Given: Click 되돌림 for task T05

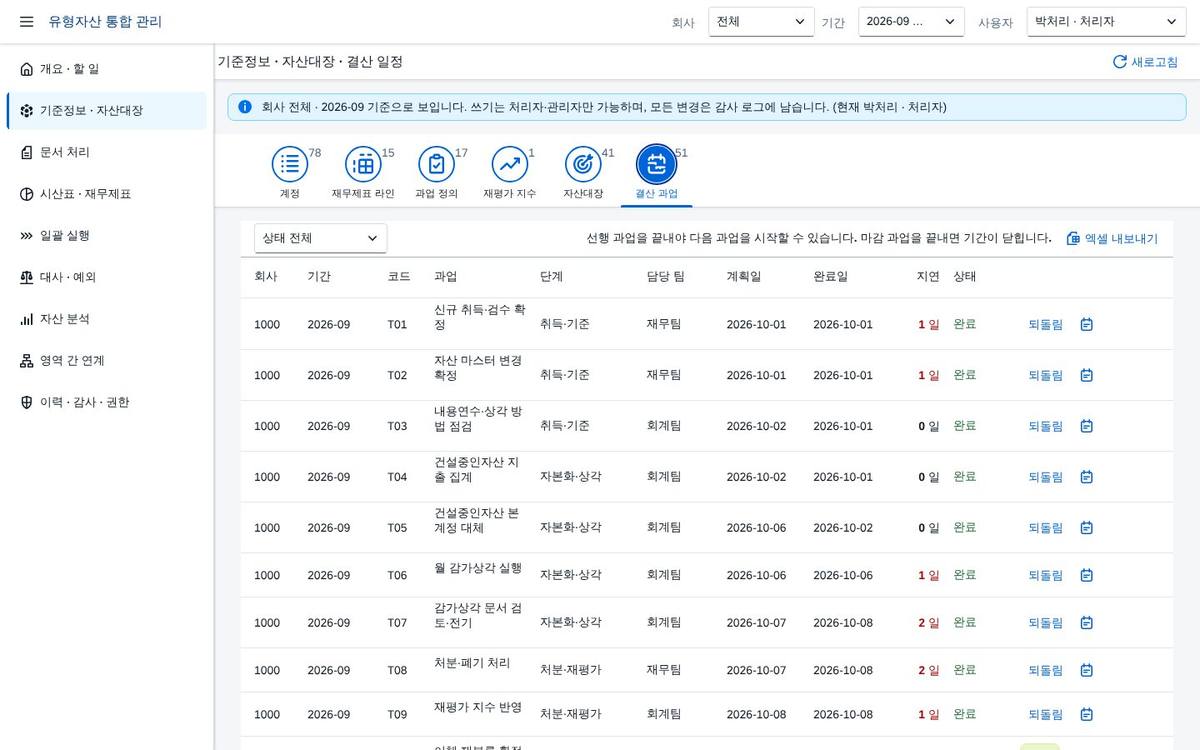Looking at the screenshot, I should coord(1046,528).
